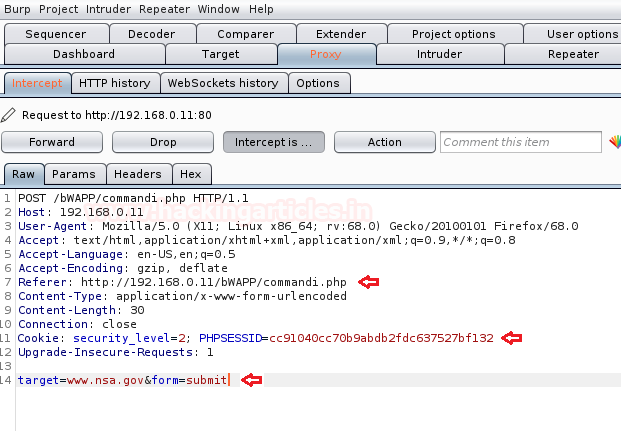Switch to the Params view tab
This screenshot has height=431, width=621.
point(74,174)
